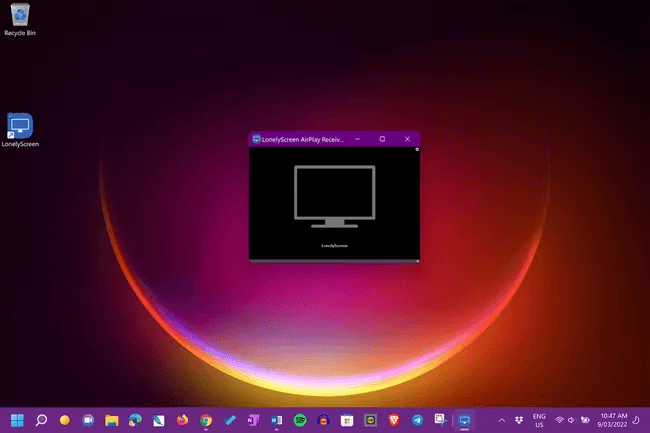Open Telegram from the taskbar
Image resolution: width=650 pixels, height=433 pixels.
point(418,420)
